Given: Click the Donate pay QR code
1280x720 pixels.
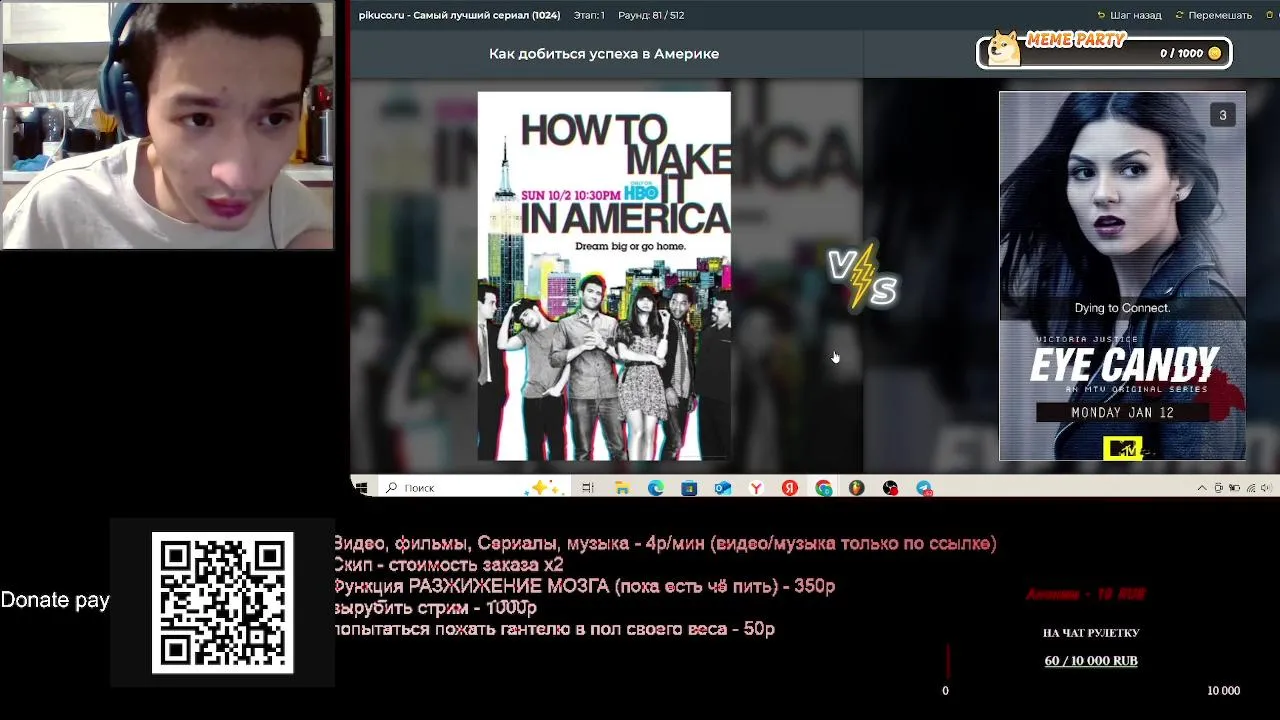Looking at the screenshot, I should (x=222, y=602).
